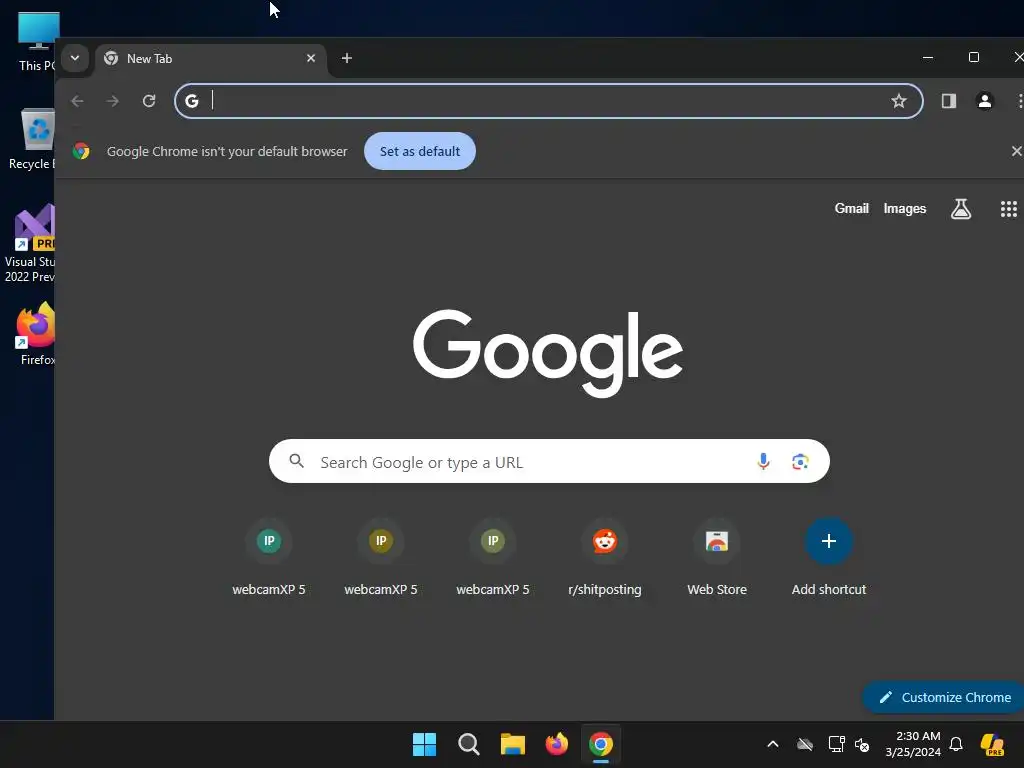Image resolution: width=1024 pixels, height=768 pixels.
Task: Click into the address bar
Action: click(x=549, y=101)
